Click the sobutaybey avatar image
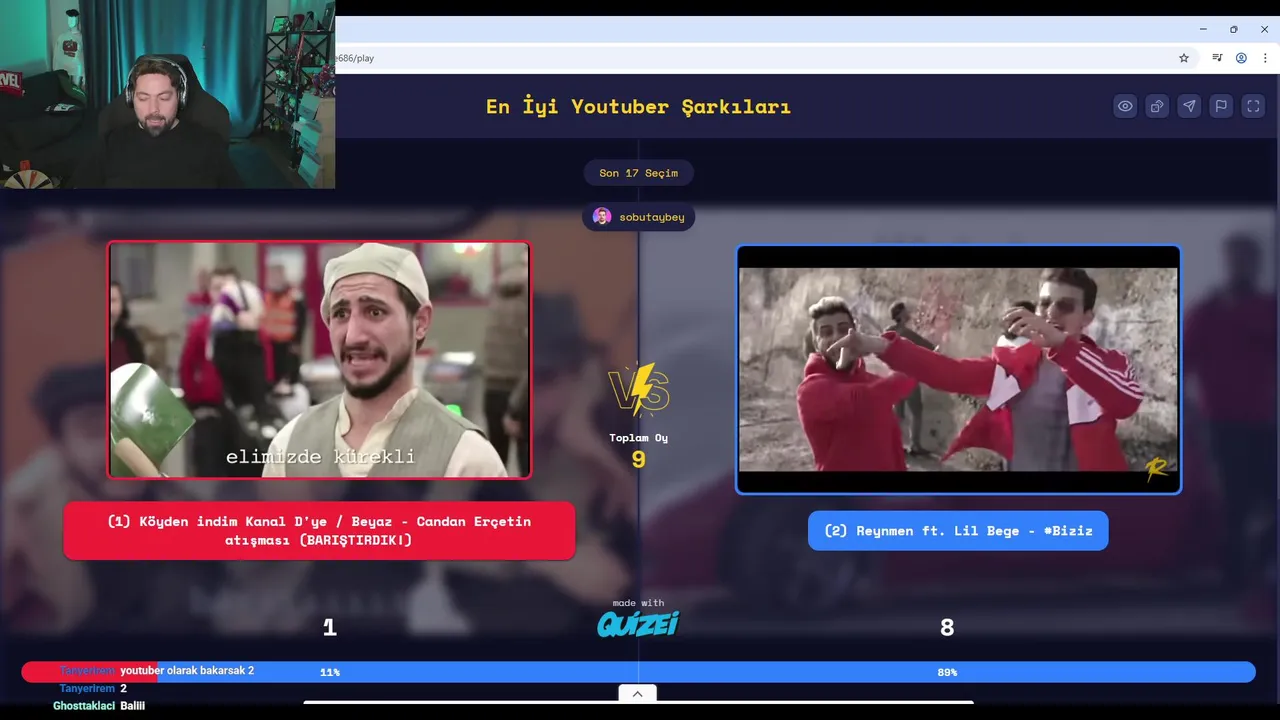This screenshot has height=720, width=1280. tap(601, 217)
